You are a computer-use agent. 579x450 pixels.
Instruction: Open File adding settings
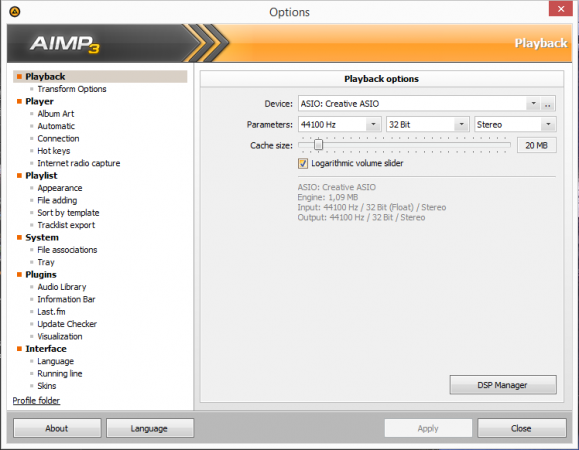pyautogui.click(x=57, y=200)
